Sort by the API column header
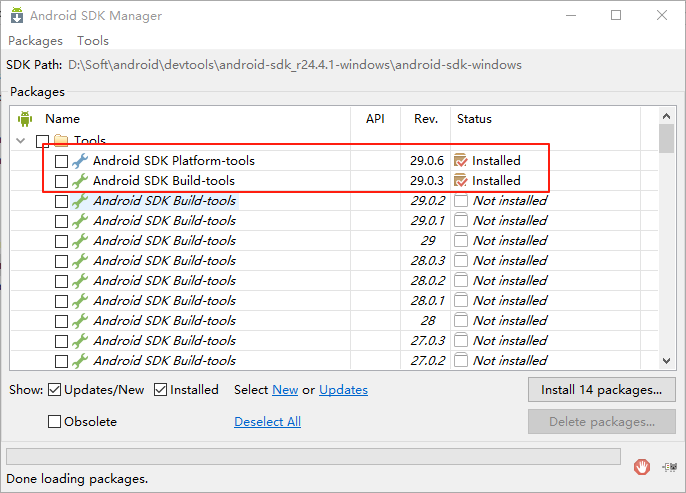The image size is (686, 493). [x=375, y=119]
